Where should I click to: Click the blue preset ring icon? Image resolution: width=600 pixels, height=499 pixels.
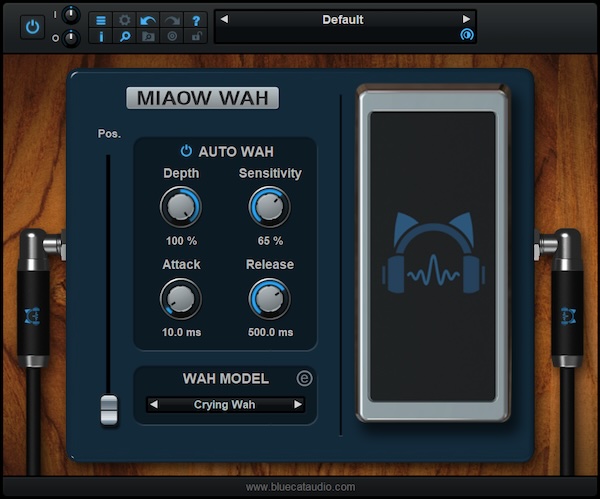466,35
